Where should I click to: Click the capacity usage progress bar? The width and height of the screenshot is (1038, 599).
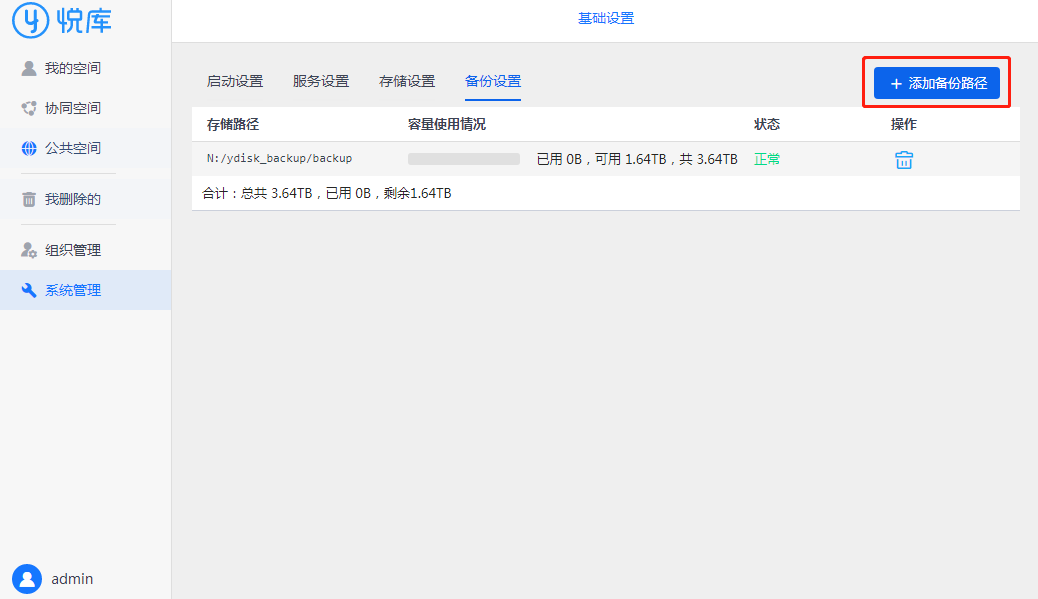click(x=464, y=159)
